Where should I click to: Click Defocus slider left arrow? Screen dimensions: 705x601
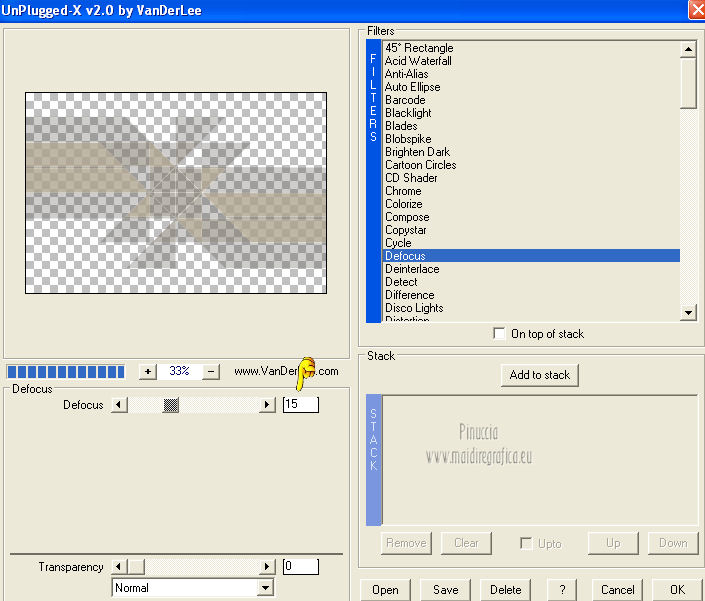pos(119,405)
